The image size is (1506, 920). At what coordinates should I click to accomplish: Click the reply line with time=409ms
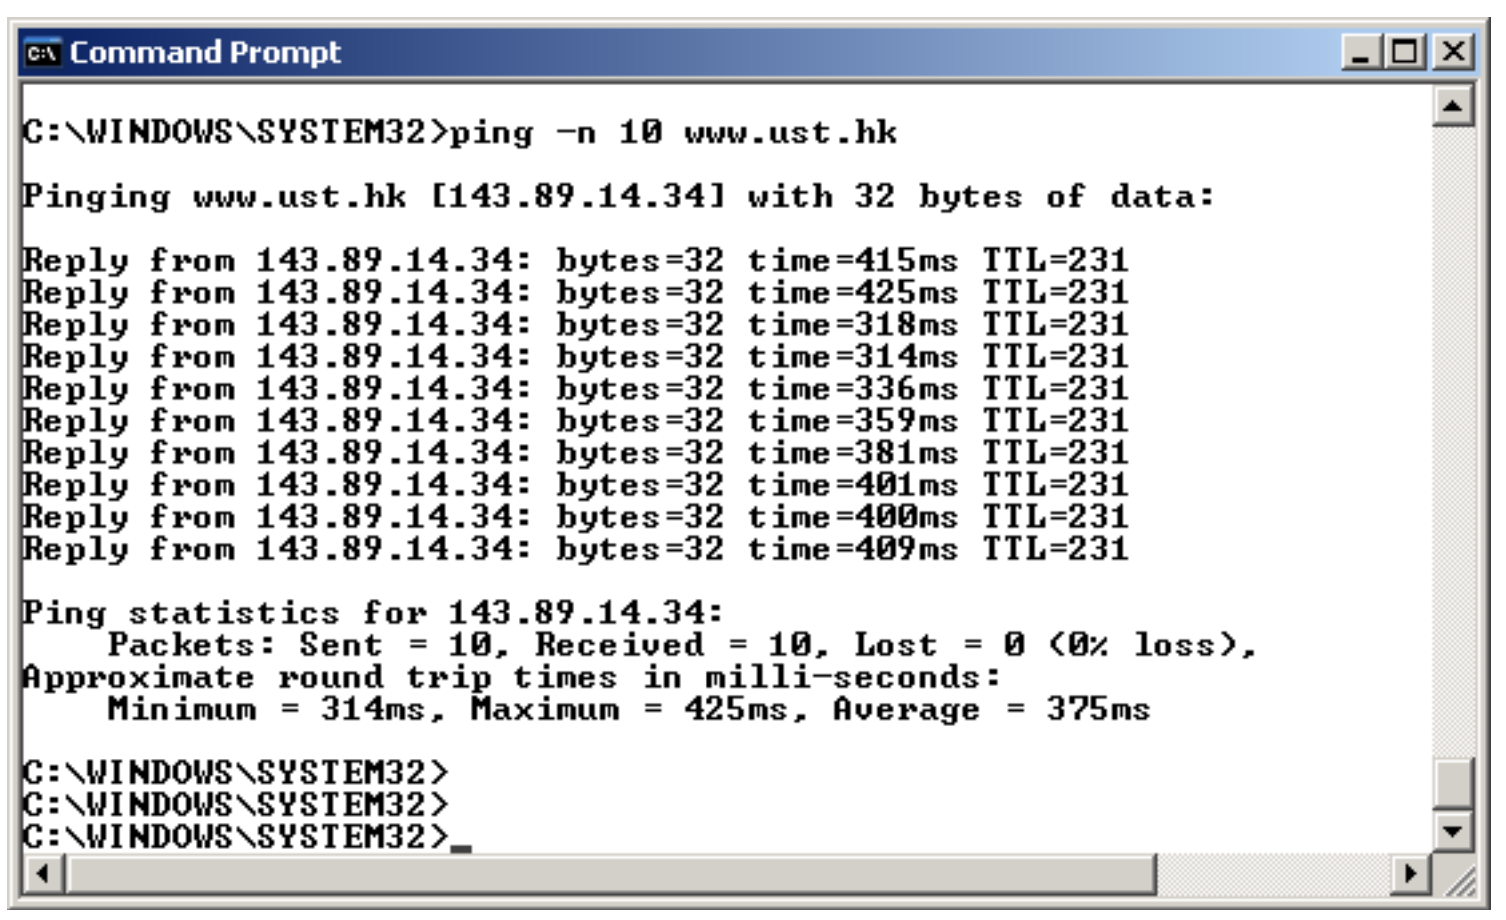coord(575,549)
